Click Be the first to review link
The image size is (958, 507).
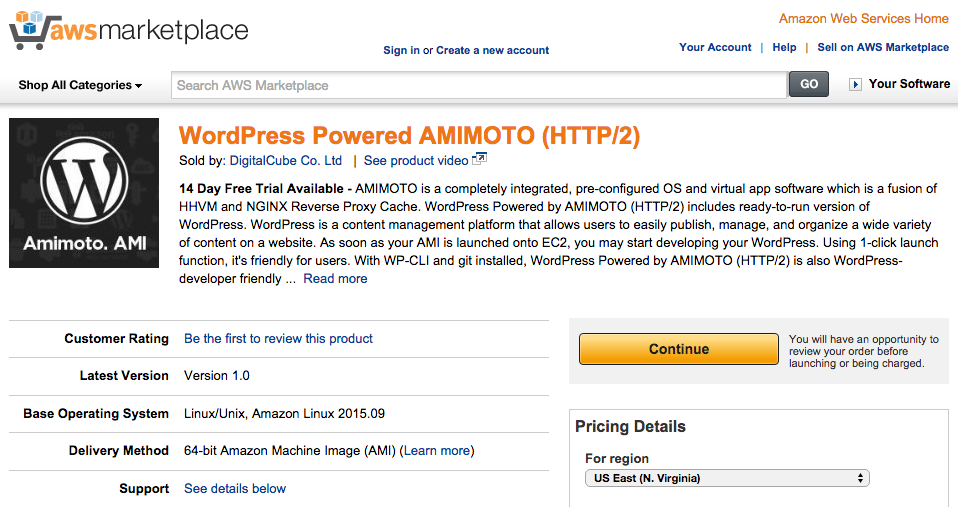(278, 338)
